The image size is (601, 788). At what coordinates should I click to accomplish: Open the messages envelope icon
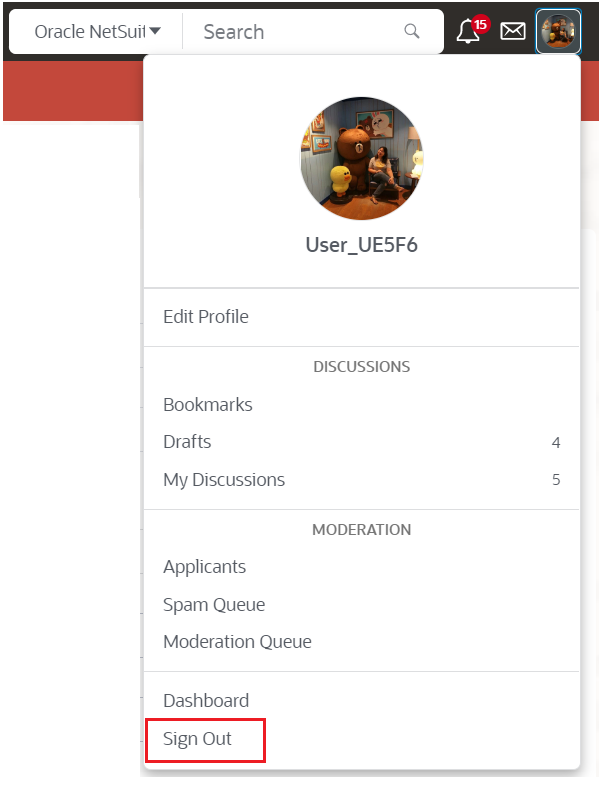click(513, 31)
